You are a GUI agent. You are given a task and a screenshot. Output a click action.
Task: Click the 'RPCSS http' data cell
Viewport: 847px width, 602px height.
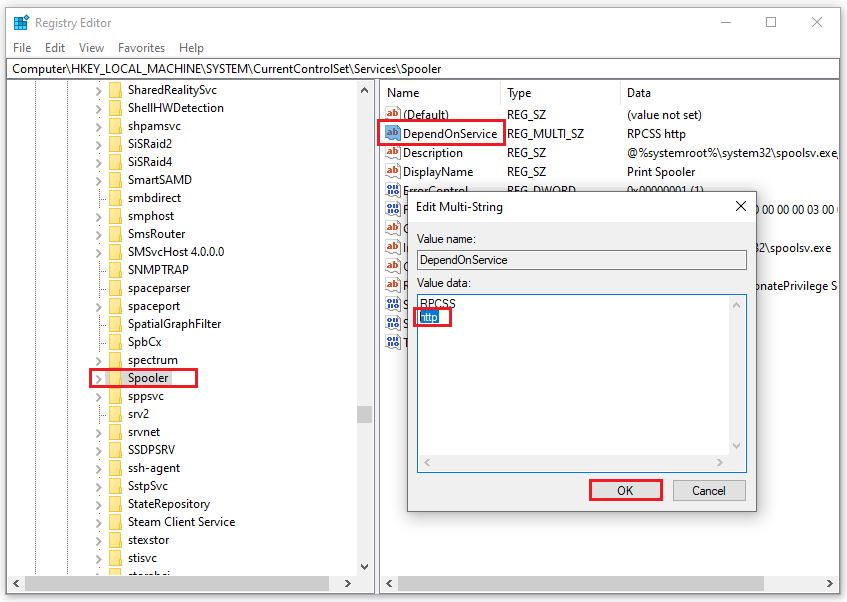click(x=656, y=133)
